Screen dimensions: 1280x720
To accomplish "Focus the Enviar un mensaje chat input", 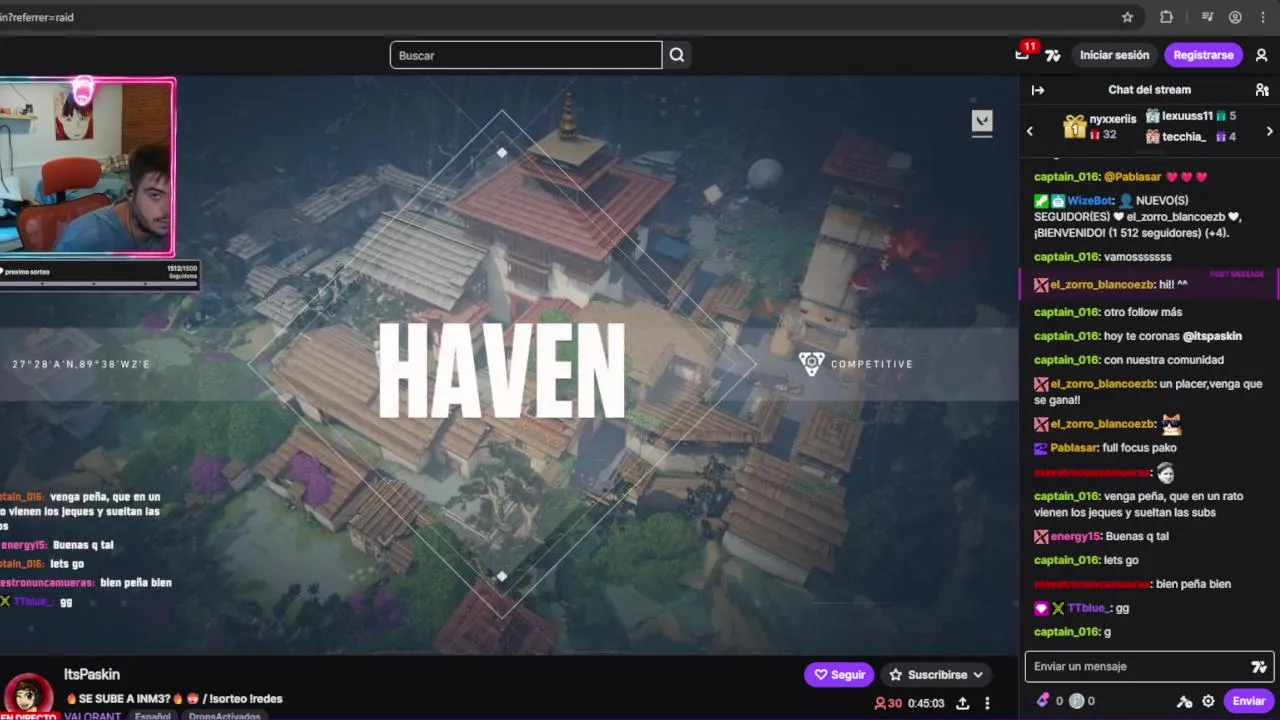I will pos(1149,667).
